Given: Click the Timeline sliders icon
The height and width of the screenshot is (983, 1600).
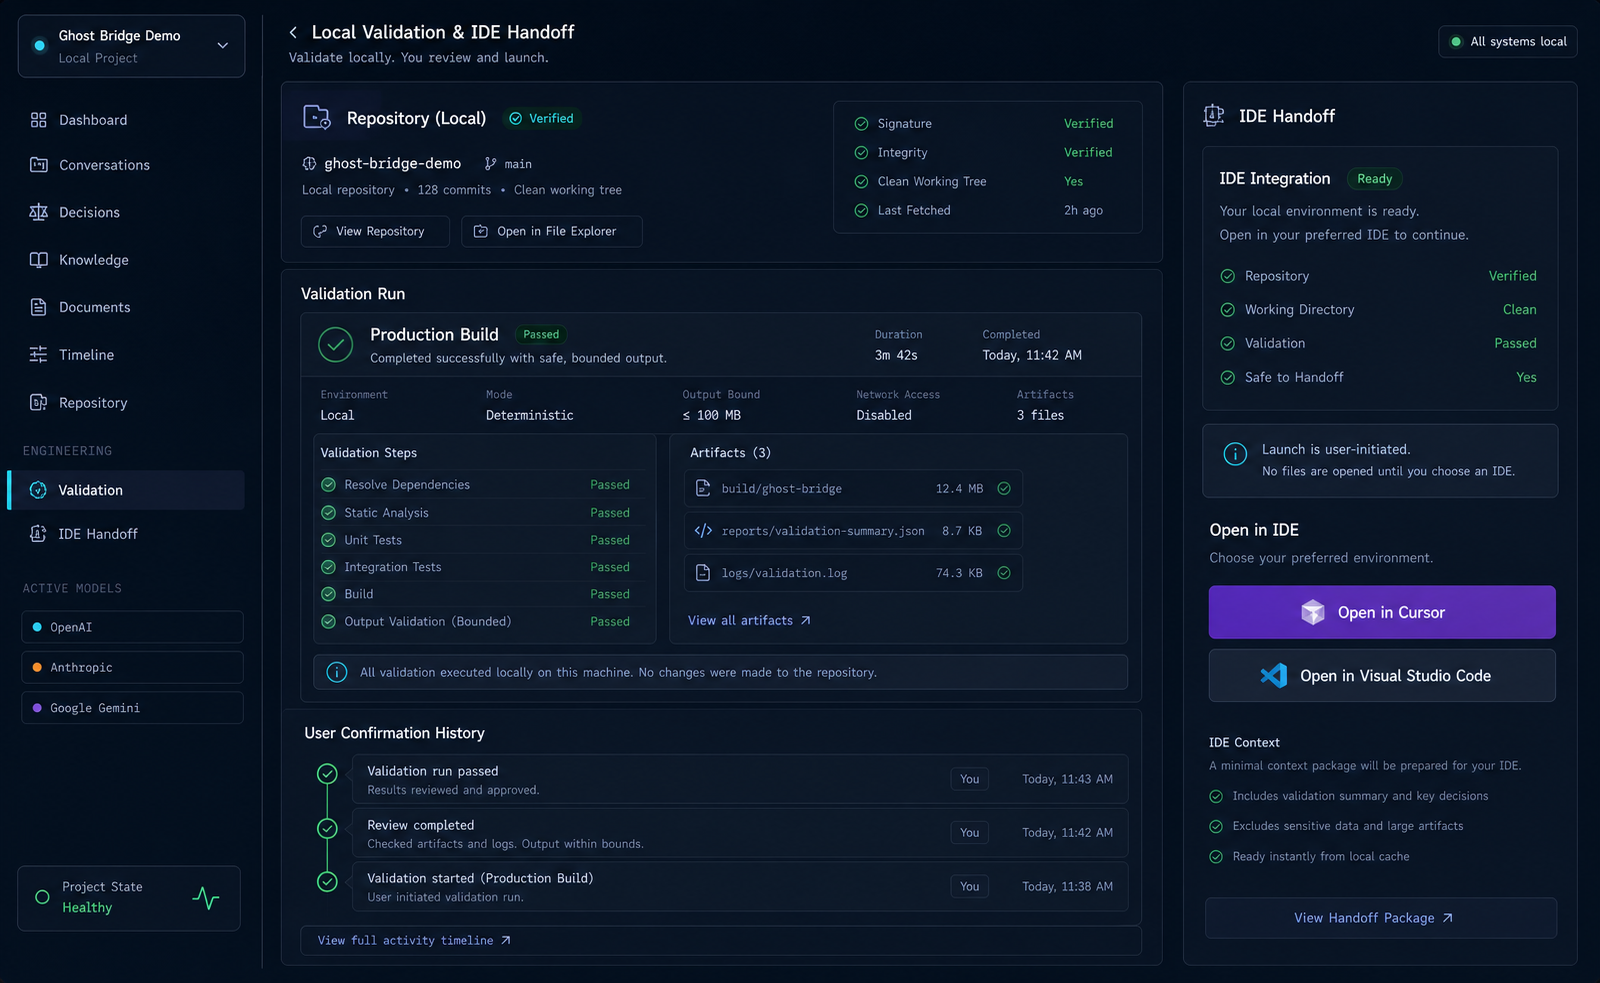Looking at the screenshot, I should pos(38,355).
